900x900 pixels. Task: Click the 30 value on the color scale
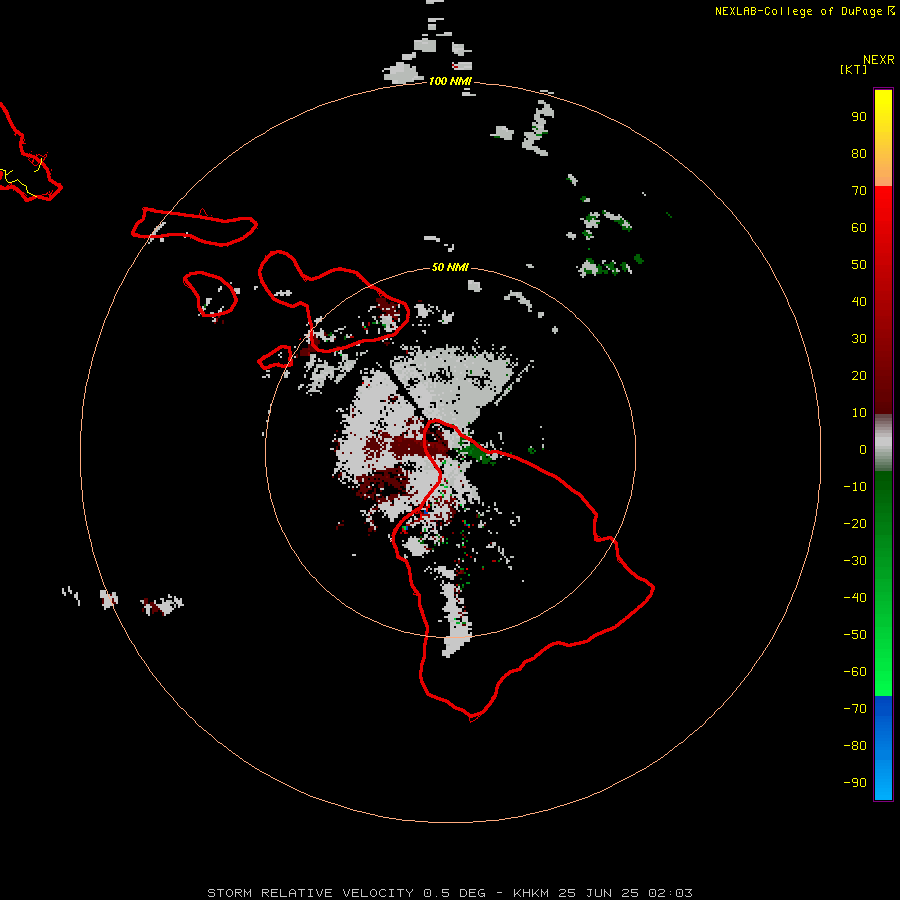(859, 339)
